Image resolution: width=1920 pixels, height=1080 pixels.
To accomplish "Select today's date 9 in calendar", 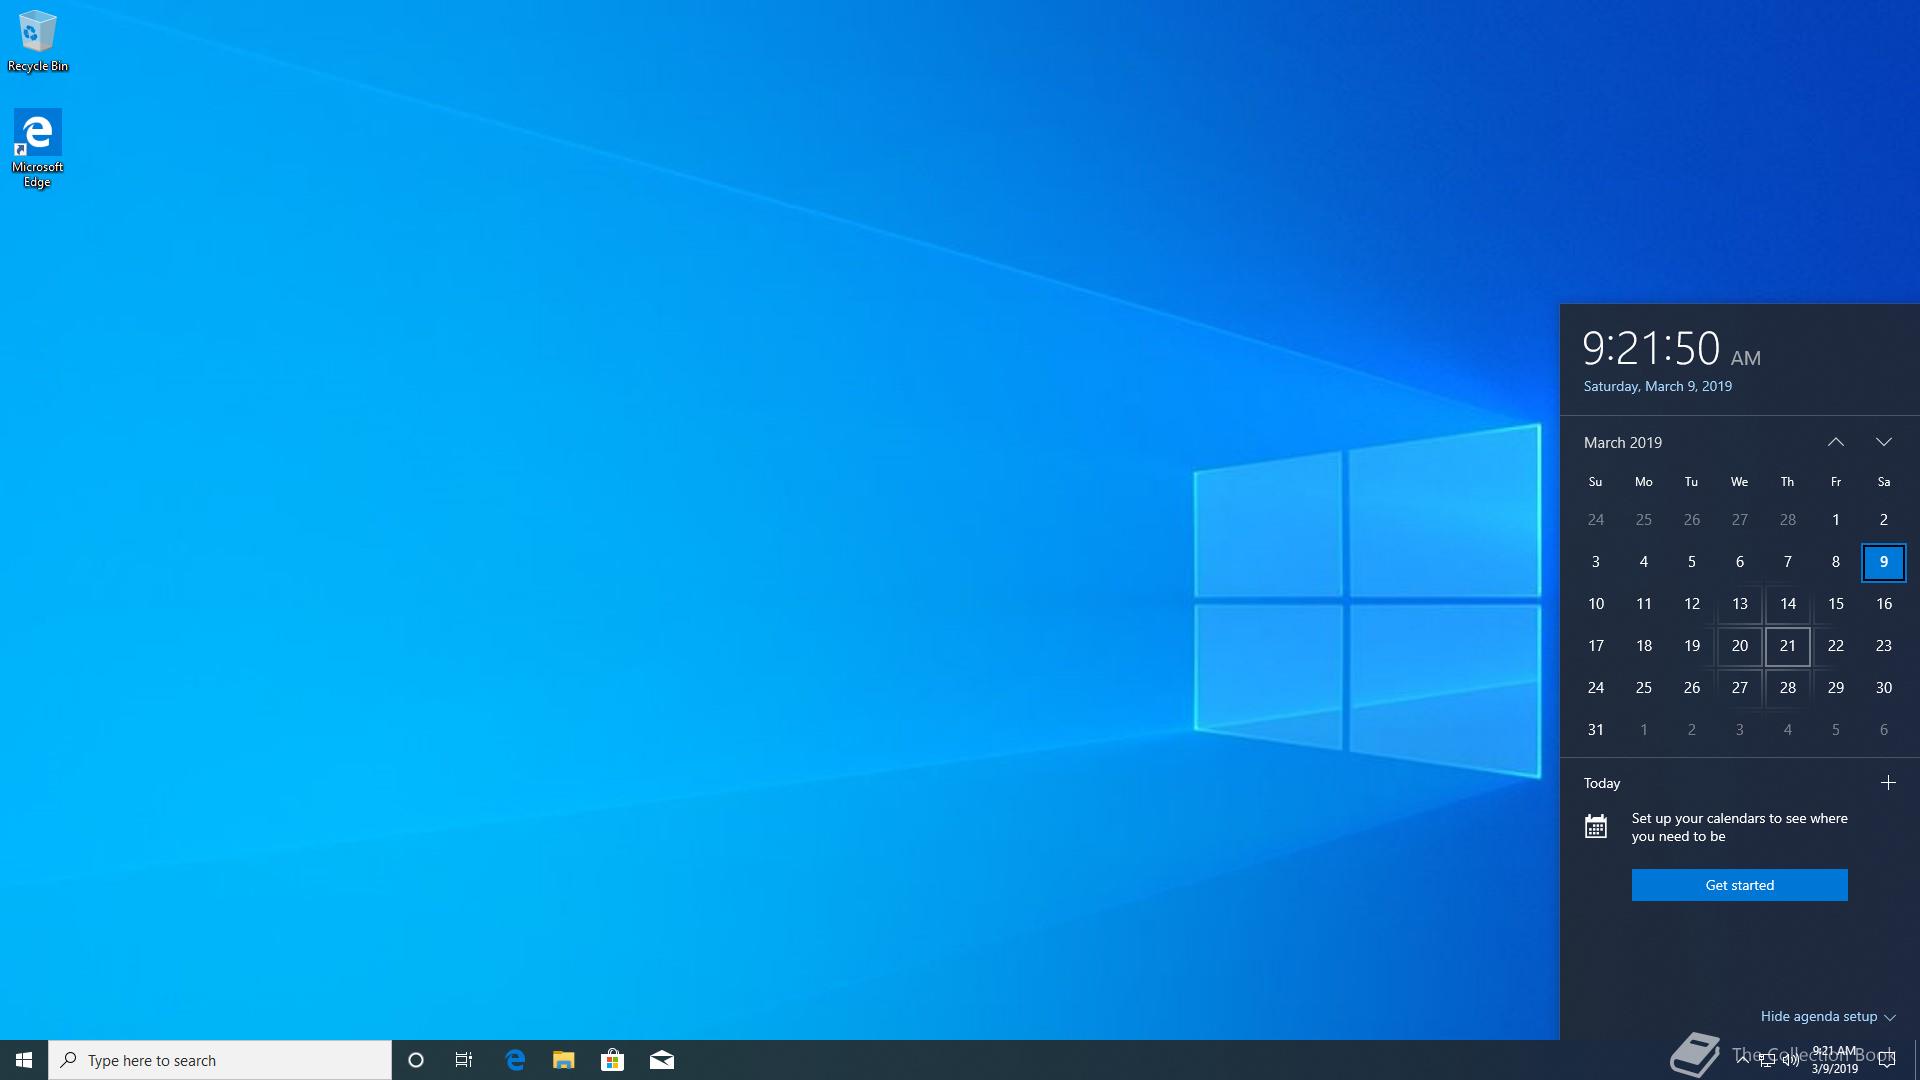I will [1884, 562].
